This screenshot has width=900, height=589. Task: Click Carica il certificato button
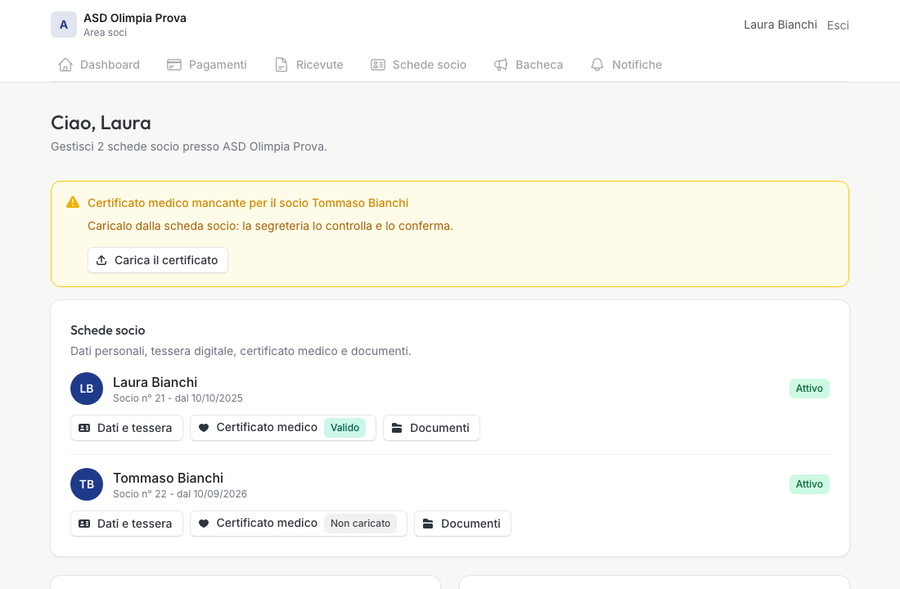[158, 260]
